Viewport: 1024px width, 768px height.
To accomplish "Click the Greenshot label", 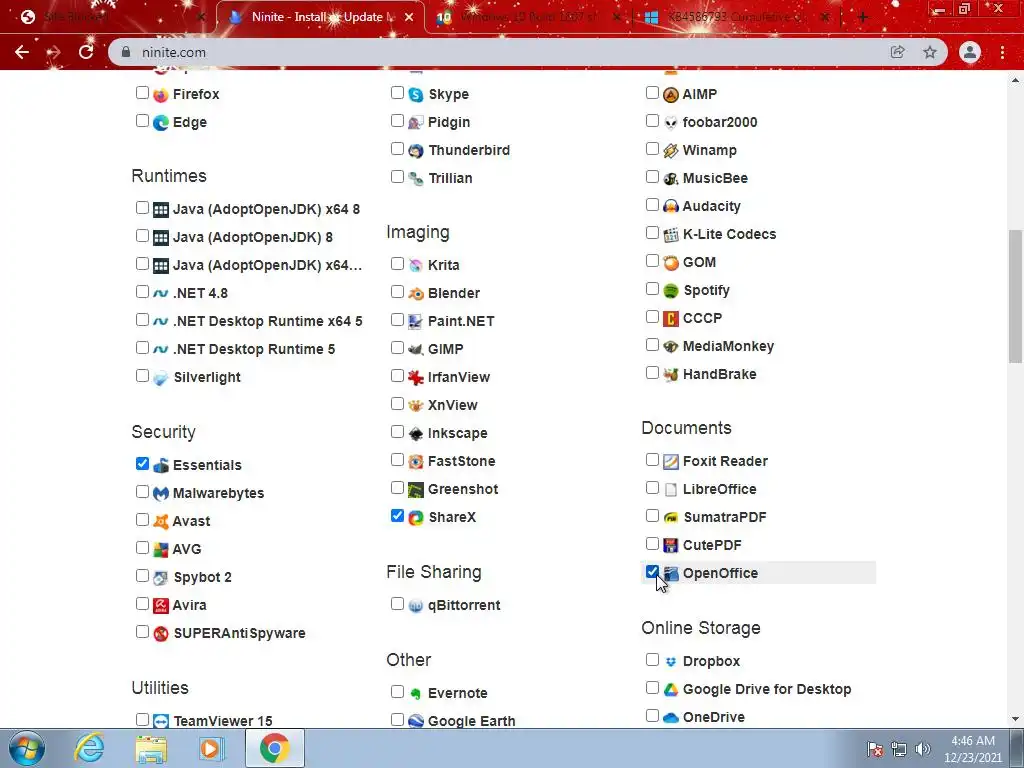I will point(463,489).
